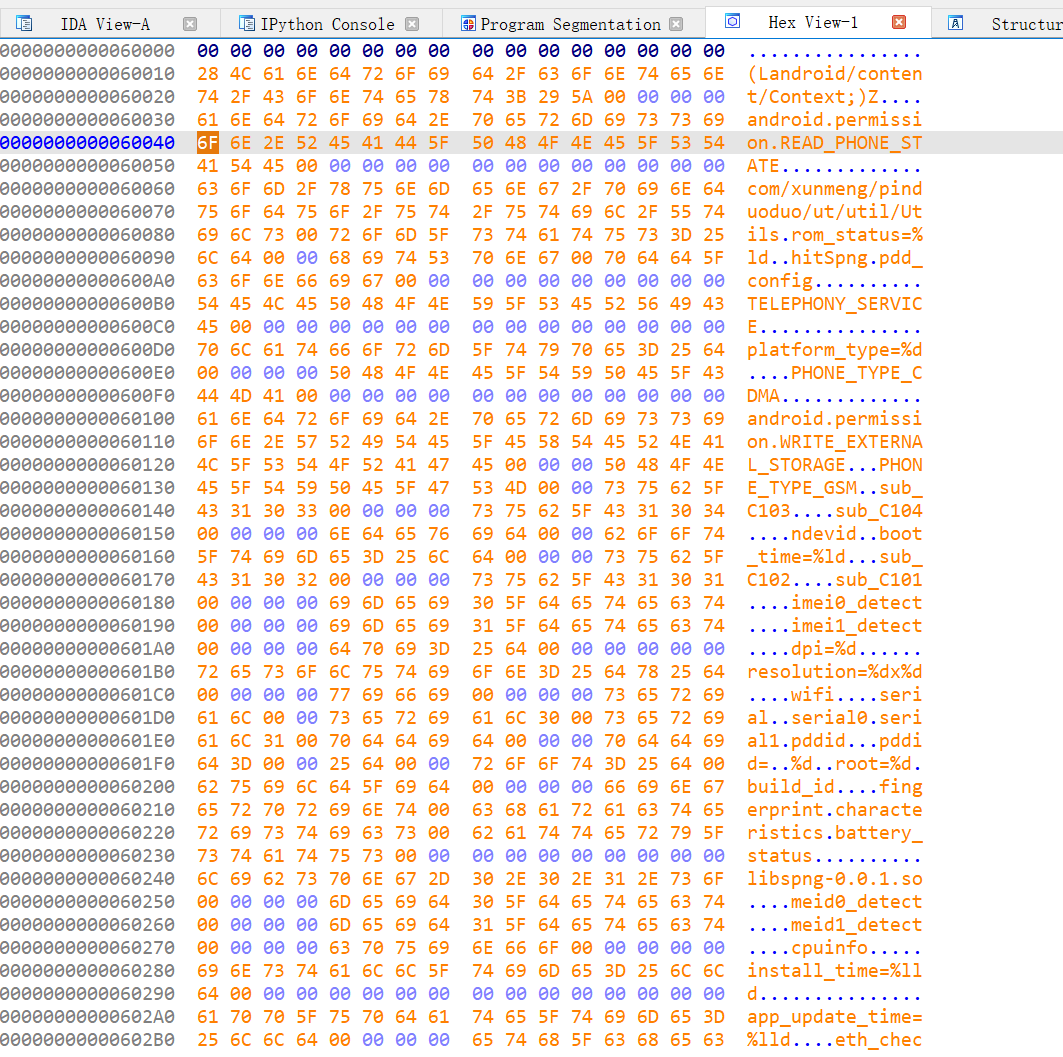Click address 00000000000601B0
The image size is (1063, 1057).
(87, 672)
